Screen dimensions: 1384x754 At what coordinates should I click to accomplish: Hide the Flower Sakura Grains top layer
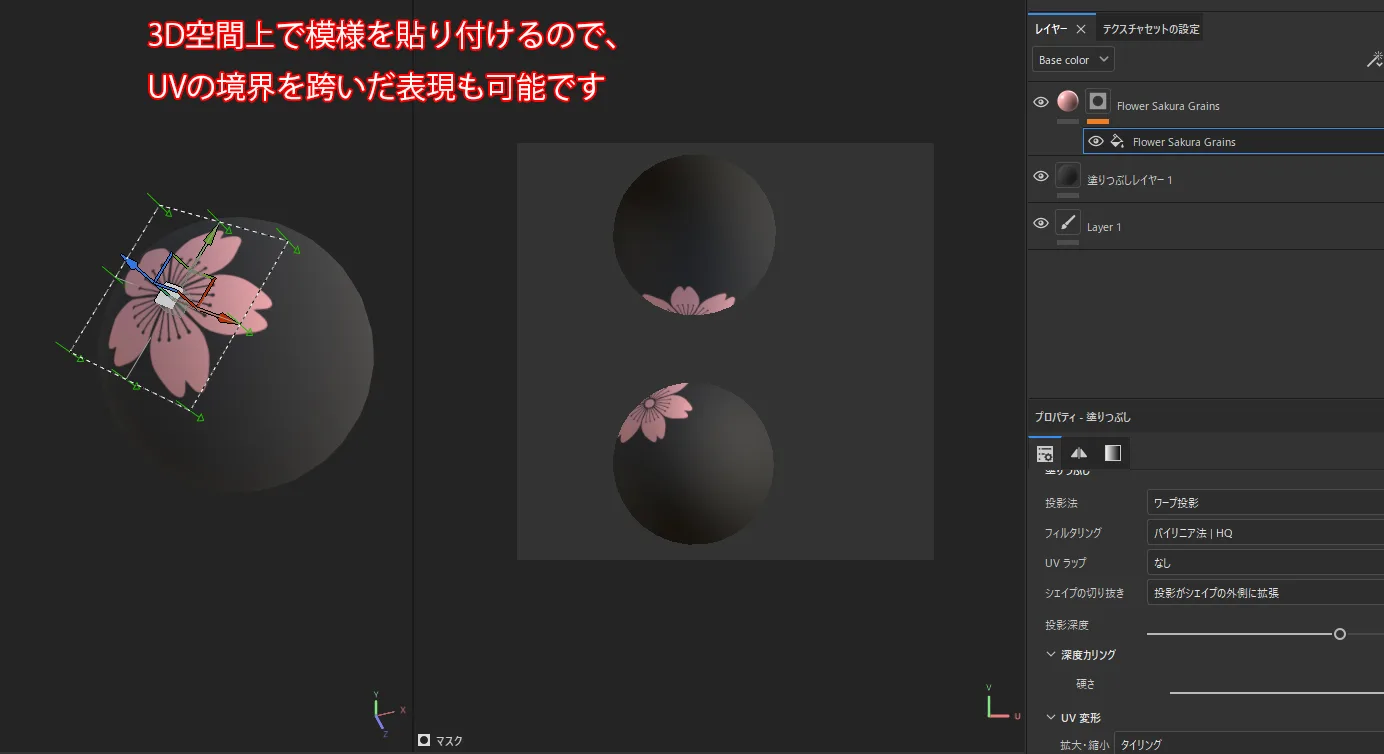[x=1041, y=102]
